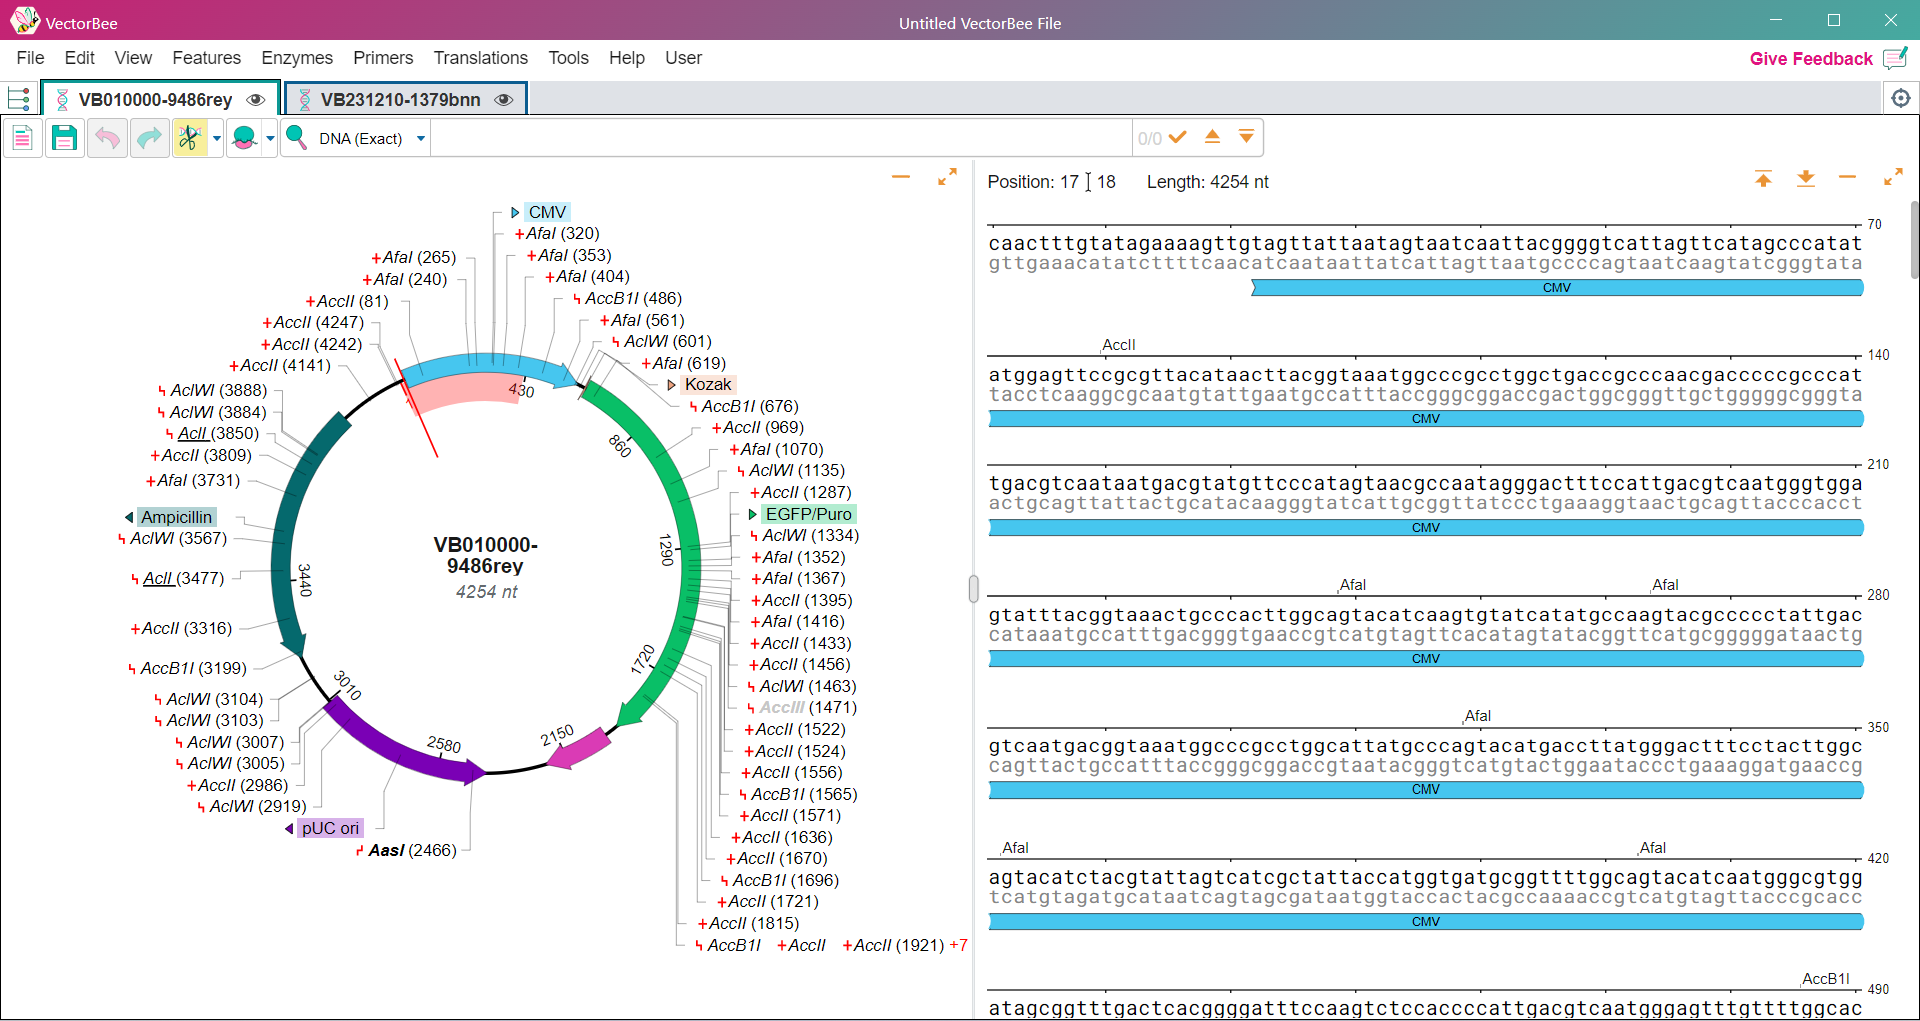Open the feature tree panel icon
1920x1021 pixels.
(19, 99)
